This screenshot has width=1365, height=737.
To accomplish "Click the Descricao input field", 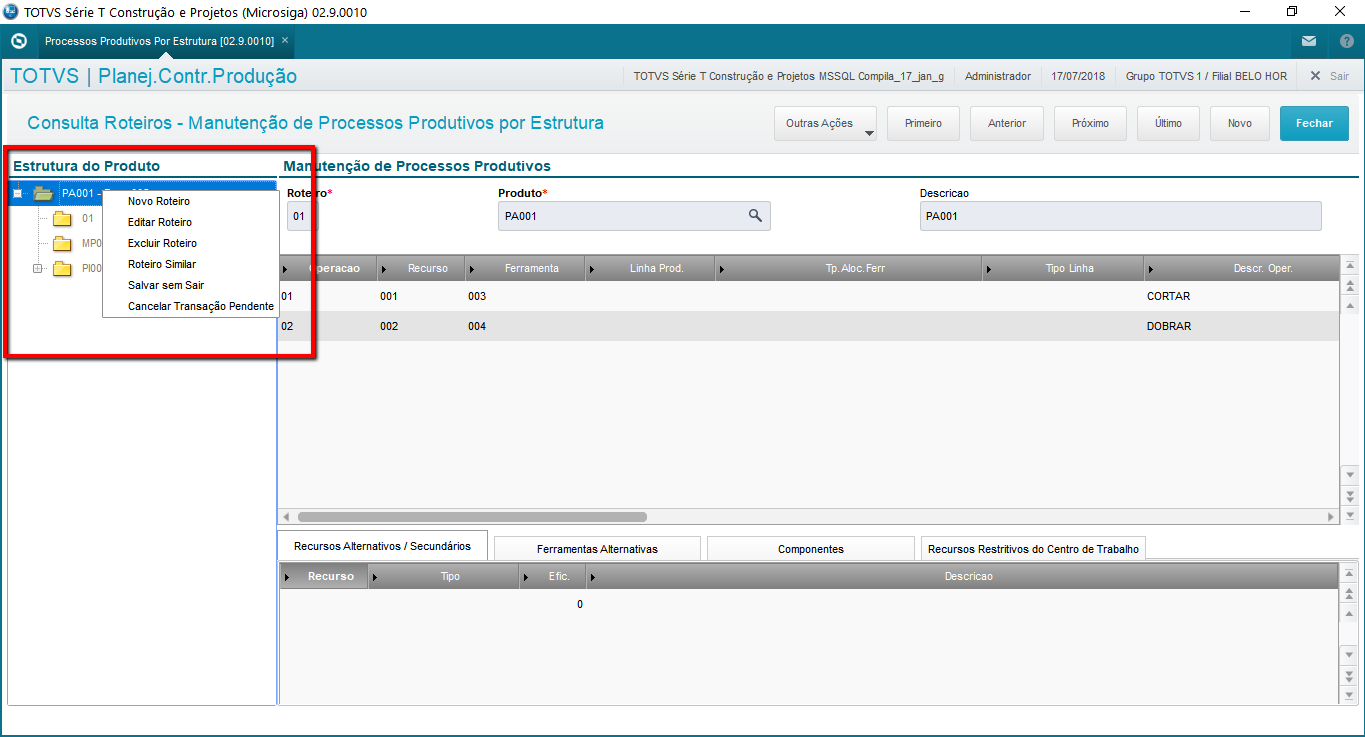I will 1120,216.
